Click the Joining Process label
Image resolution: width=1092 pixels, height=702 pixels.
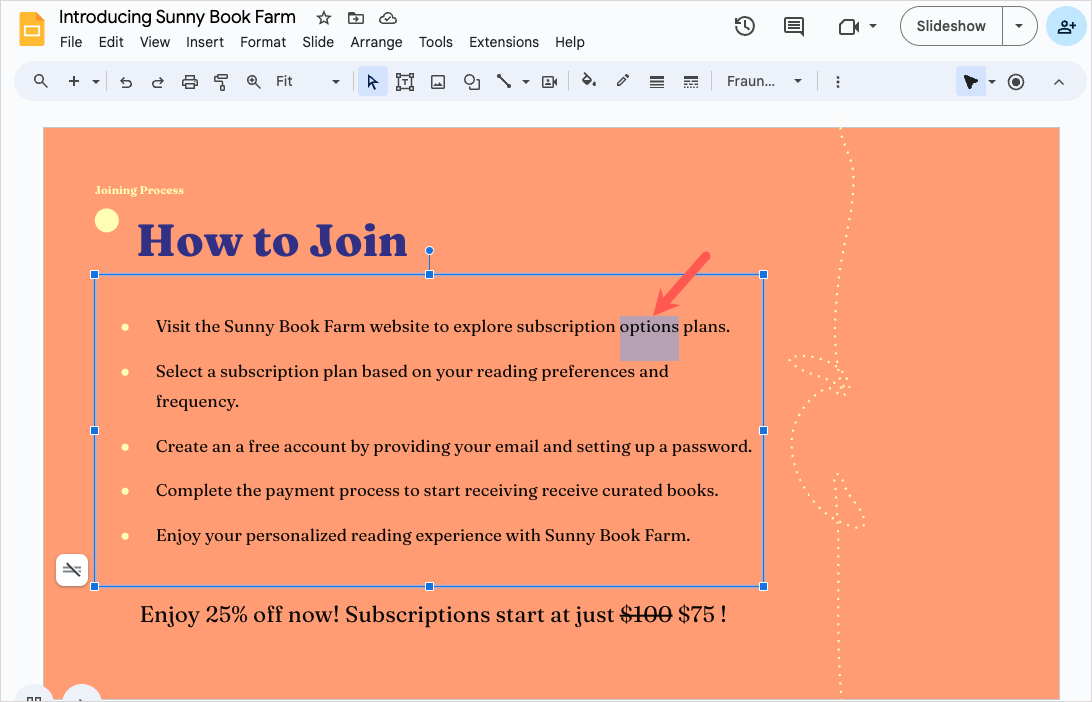tap(139, 190)
